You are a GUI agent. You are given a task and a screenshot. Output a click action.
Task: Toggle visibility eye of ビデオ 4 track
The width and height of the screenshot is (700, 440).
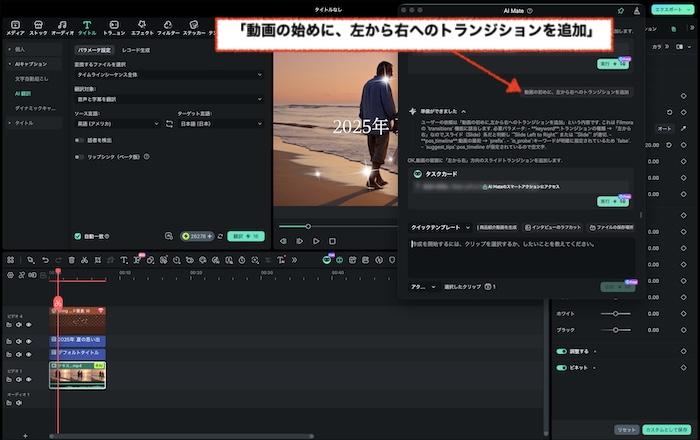pyautogui.click(x=29, y=324)
